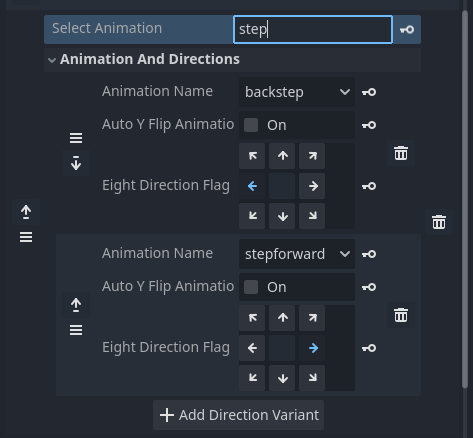Click outer trash icon to delete animation entry
The width and height of the screenshot is (473, 438).
point(439,222)
